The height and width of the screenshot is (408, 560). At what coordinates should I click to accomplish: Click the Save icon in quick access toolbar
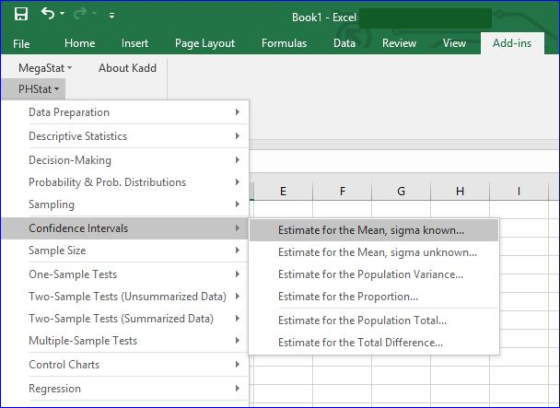[x=21, y=14]
